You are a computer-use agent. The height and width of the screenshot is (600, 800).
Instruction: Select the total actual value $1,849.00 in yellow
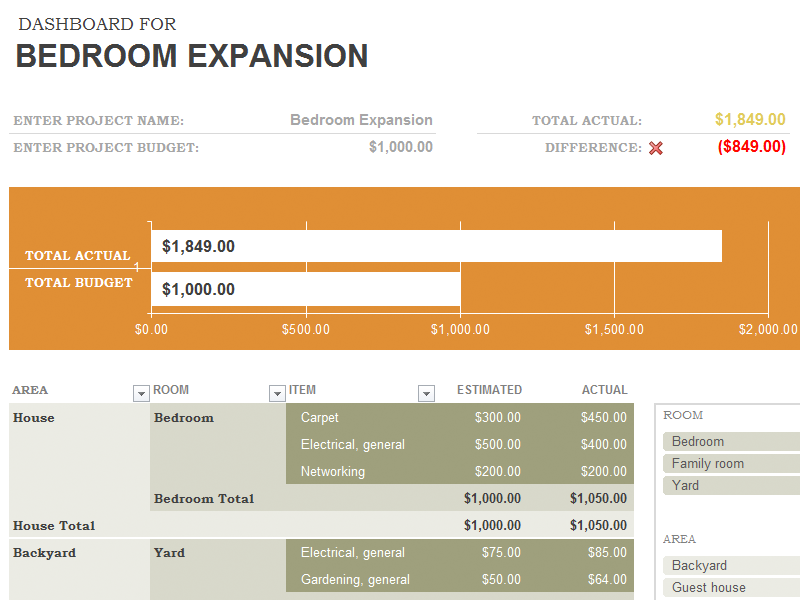coord(750,119)
